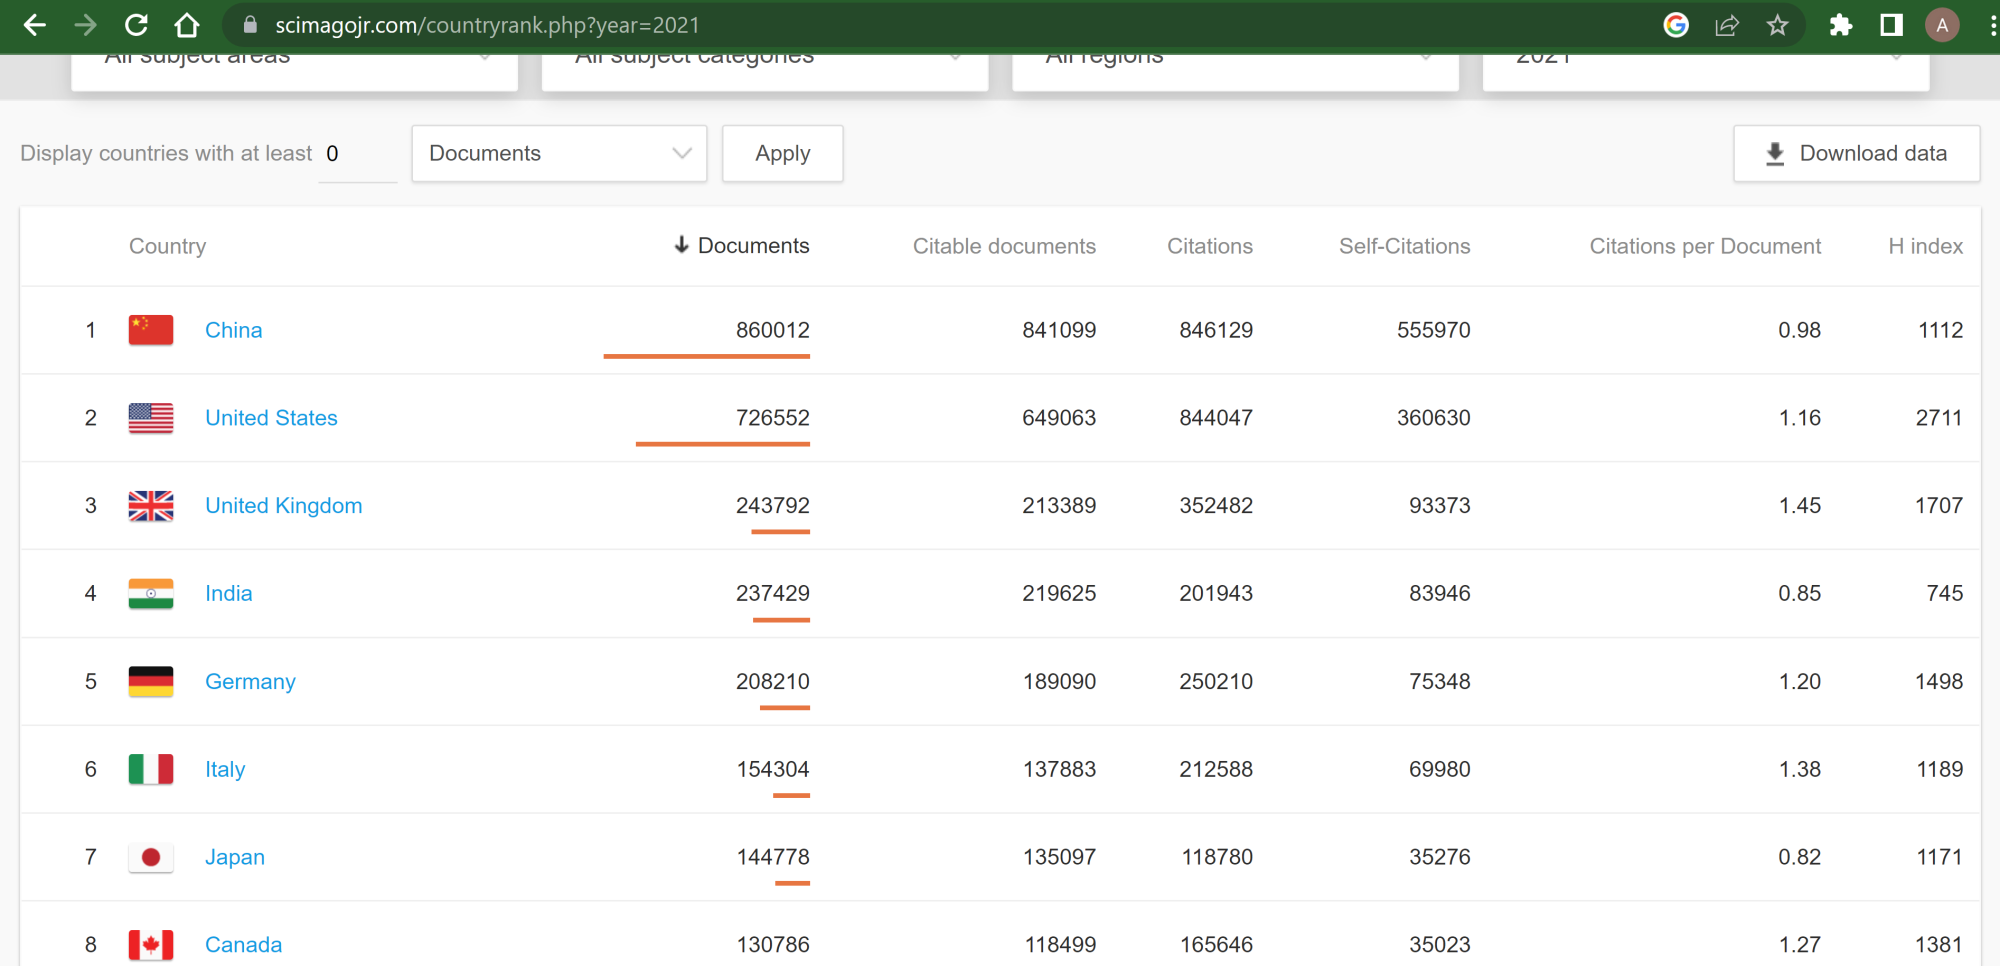
Task: Open the Japan country link
Action: point(235,857)
